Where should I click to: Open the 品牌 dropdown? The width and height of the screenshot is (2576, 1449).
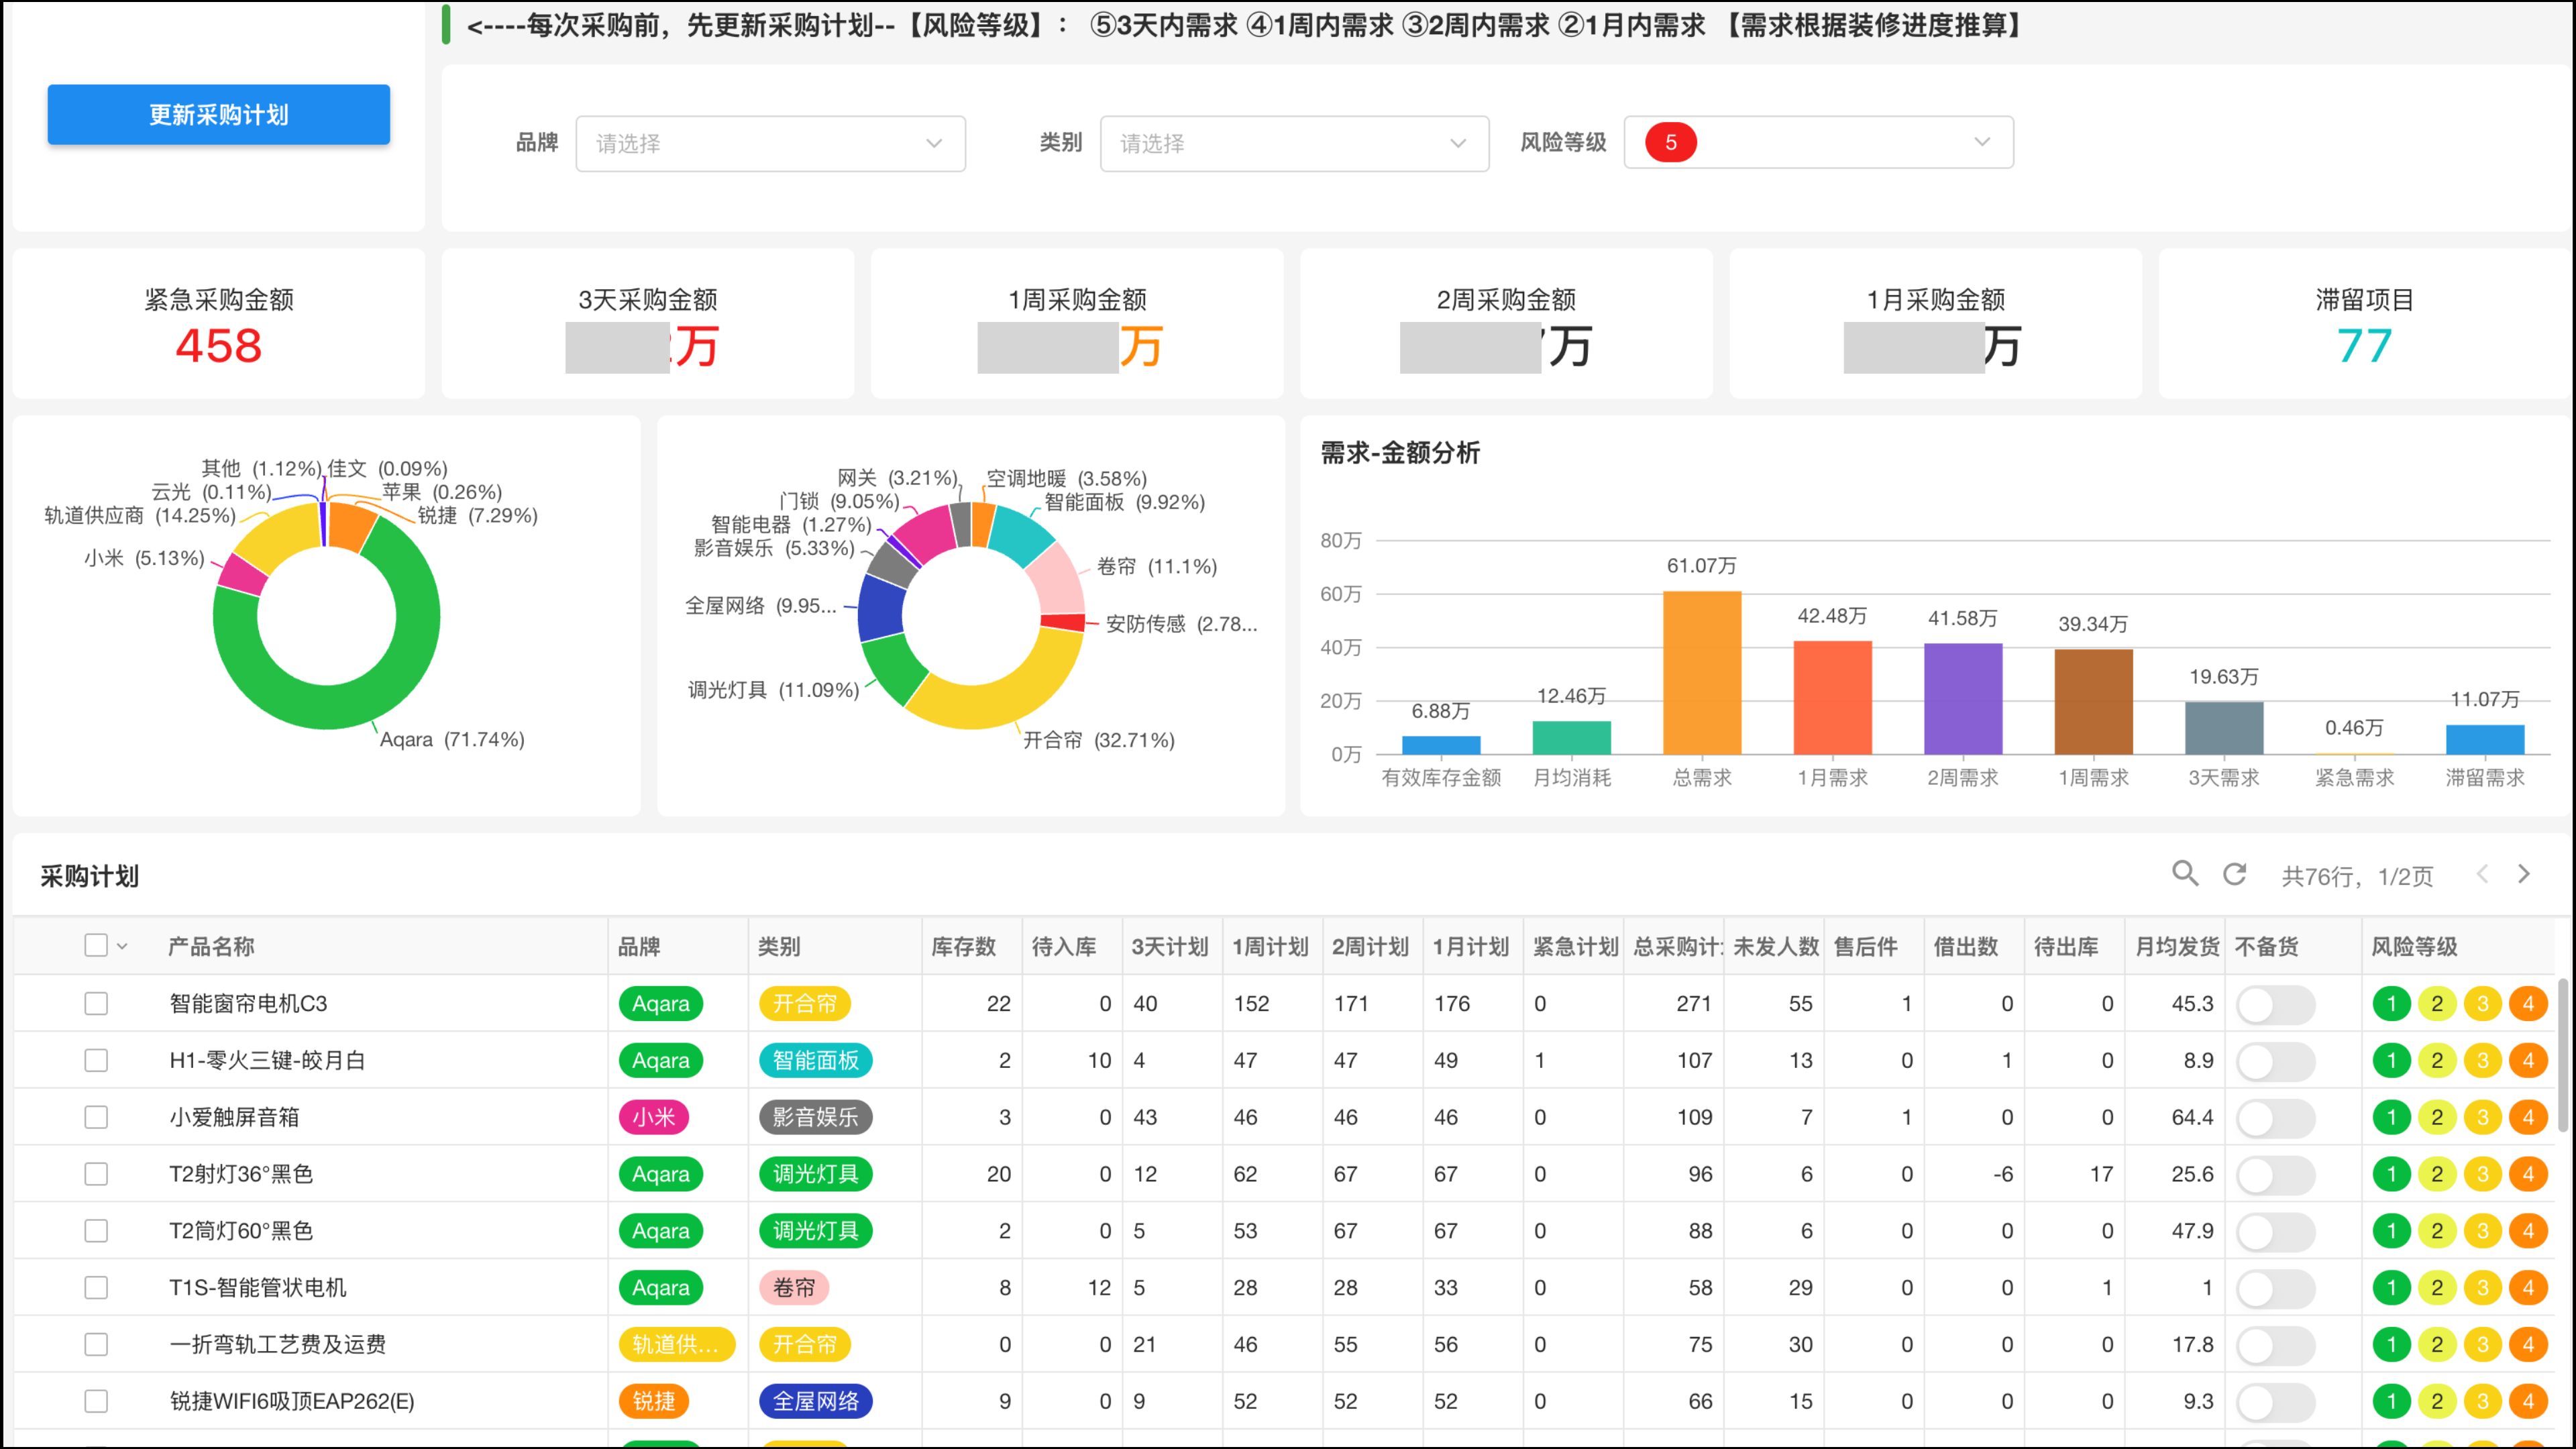[x=770, y=143]
